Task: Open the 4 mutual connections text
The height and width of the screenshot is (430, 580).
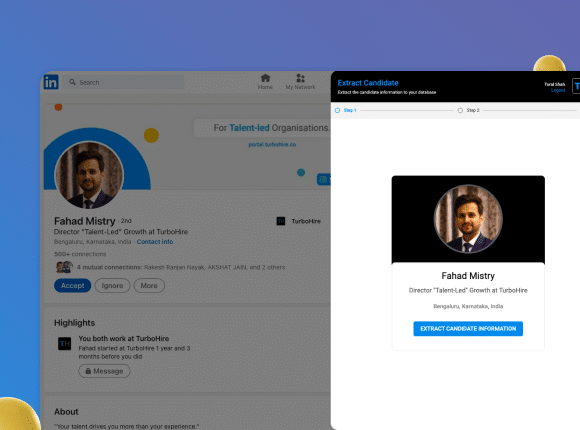Action: [x=181, y=267]
